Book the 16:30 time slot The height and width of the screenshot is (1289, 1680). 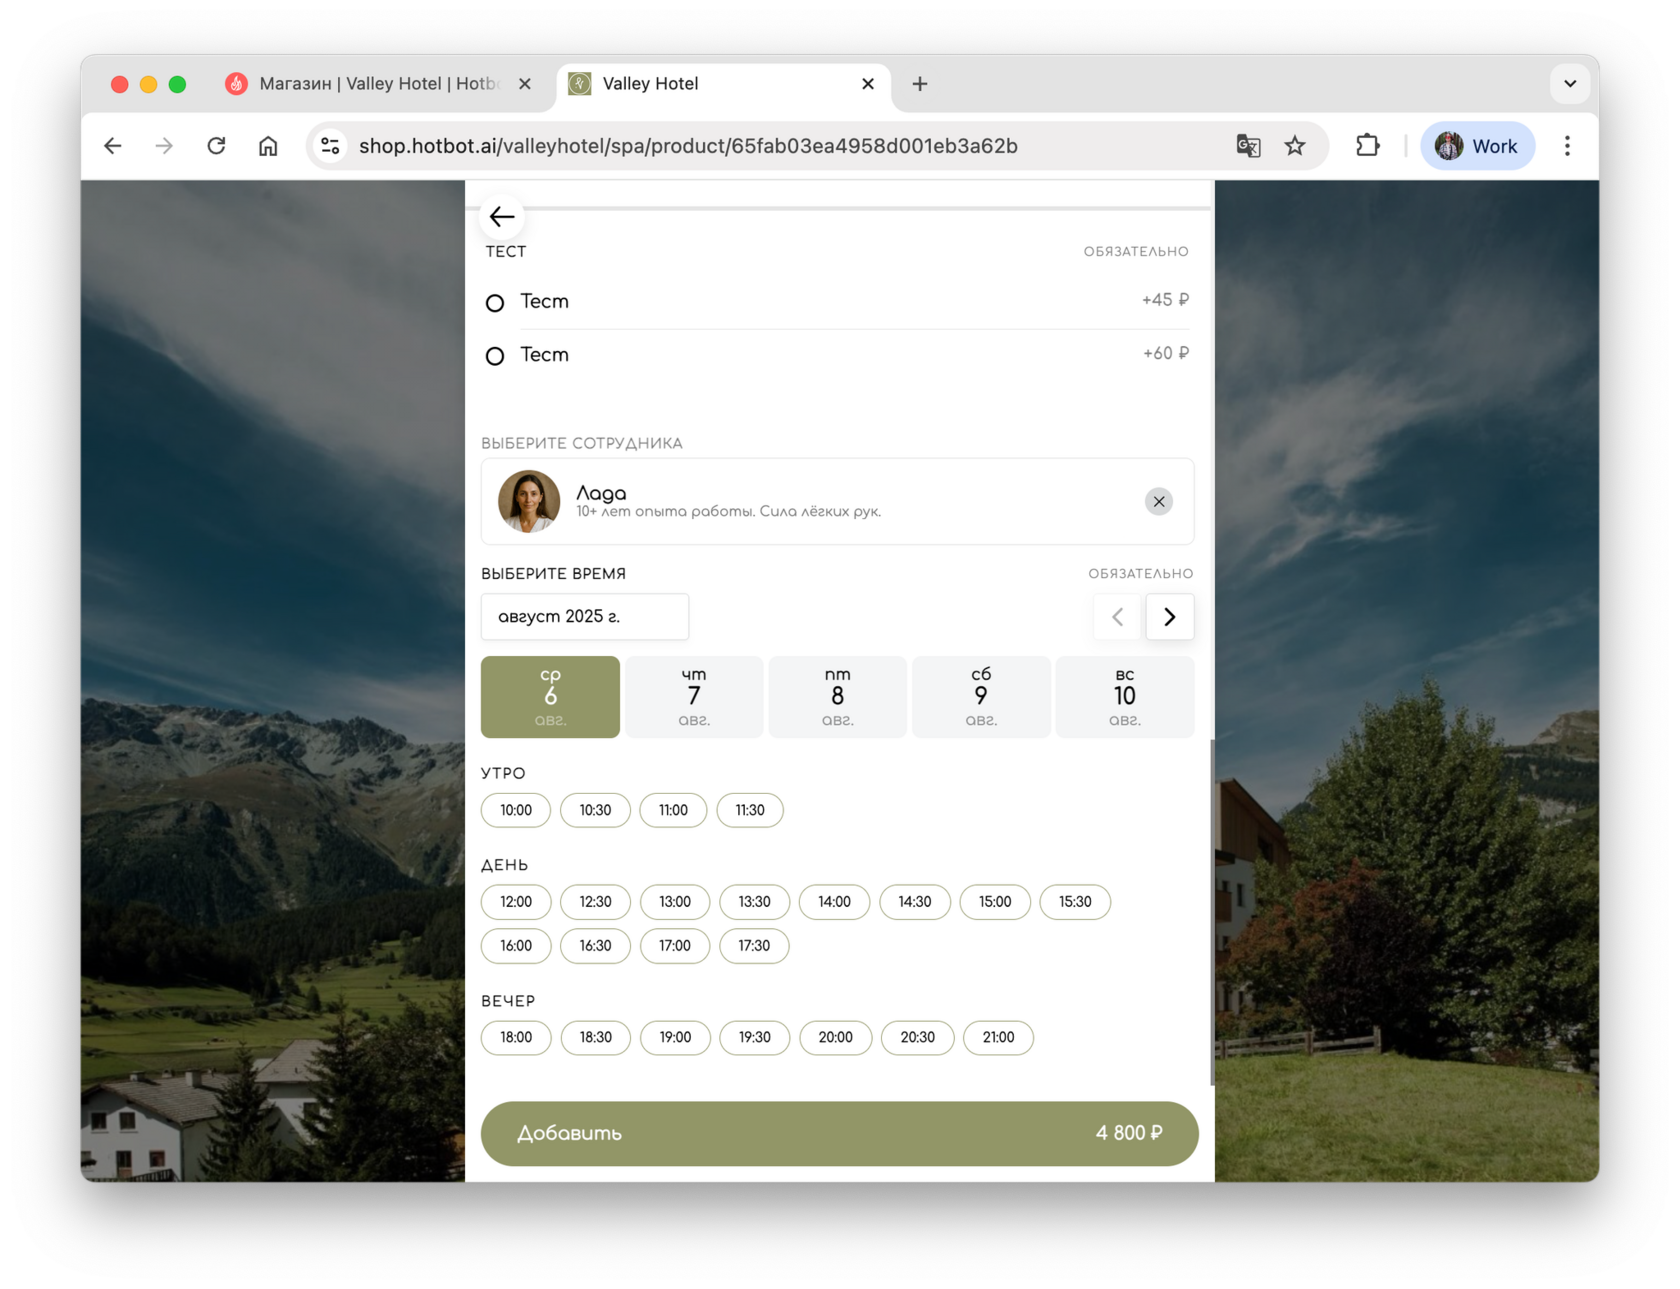pos(595,946)
